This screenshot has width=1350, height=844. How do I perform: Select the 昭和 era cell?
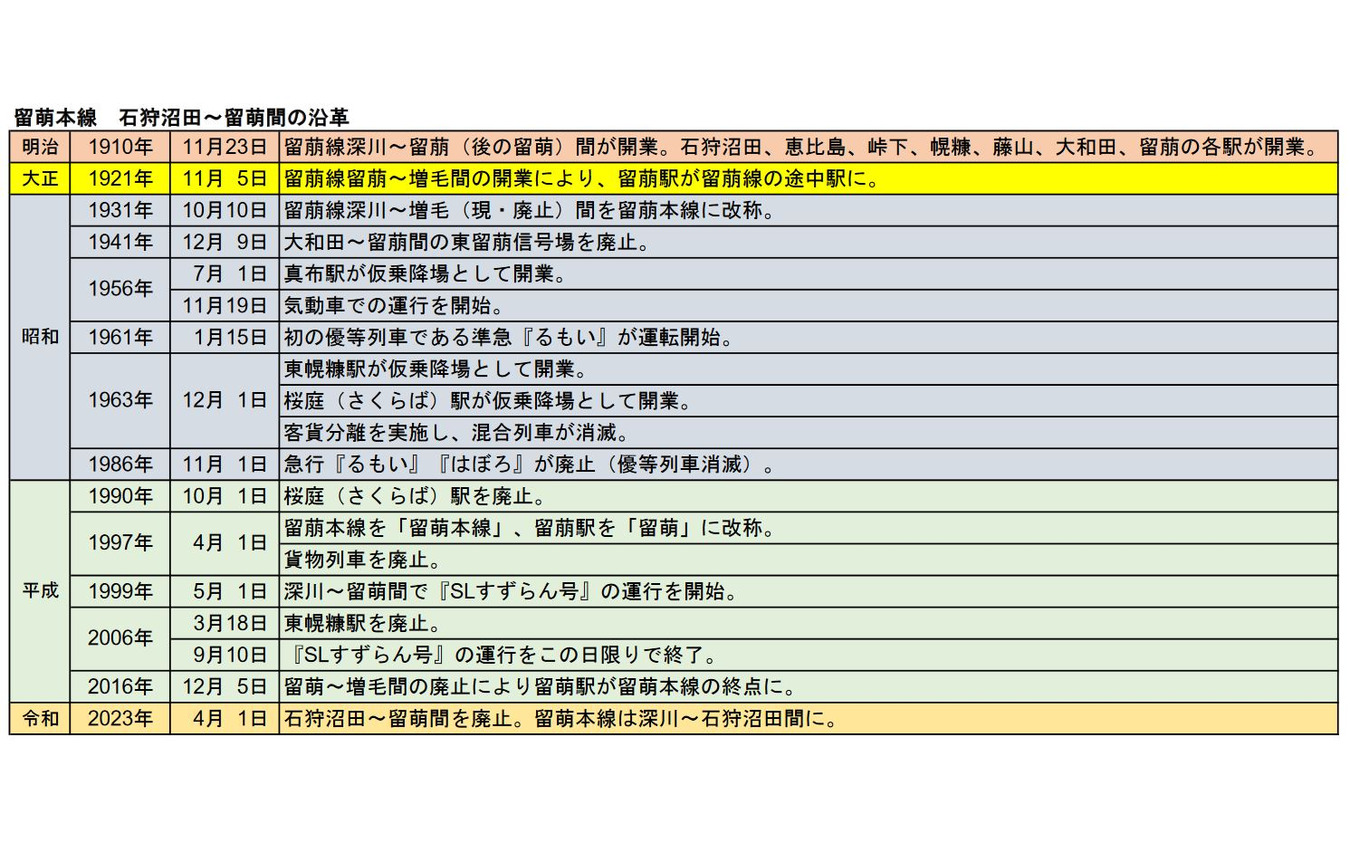40,337
